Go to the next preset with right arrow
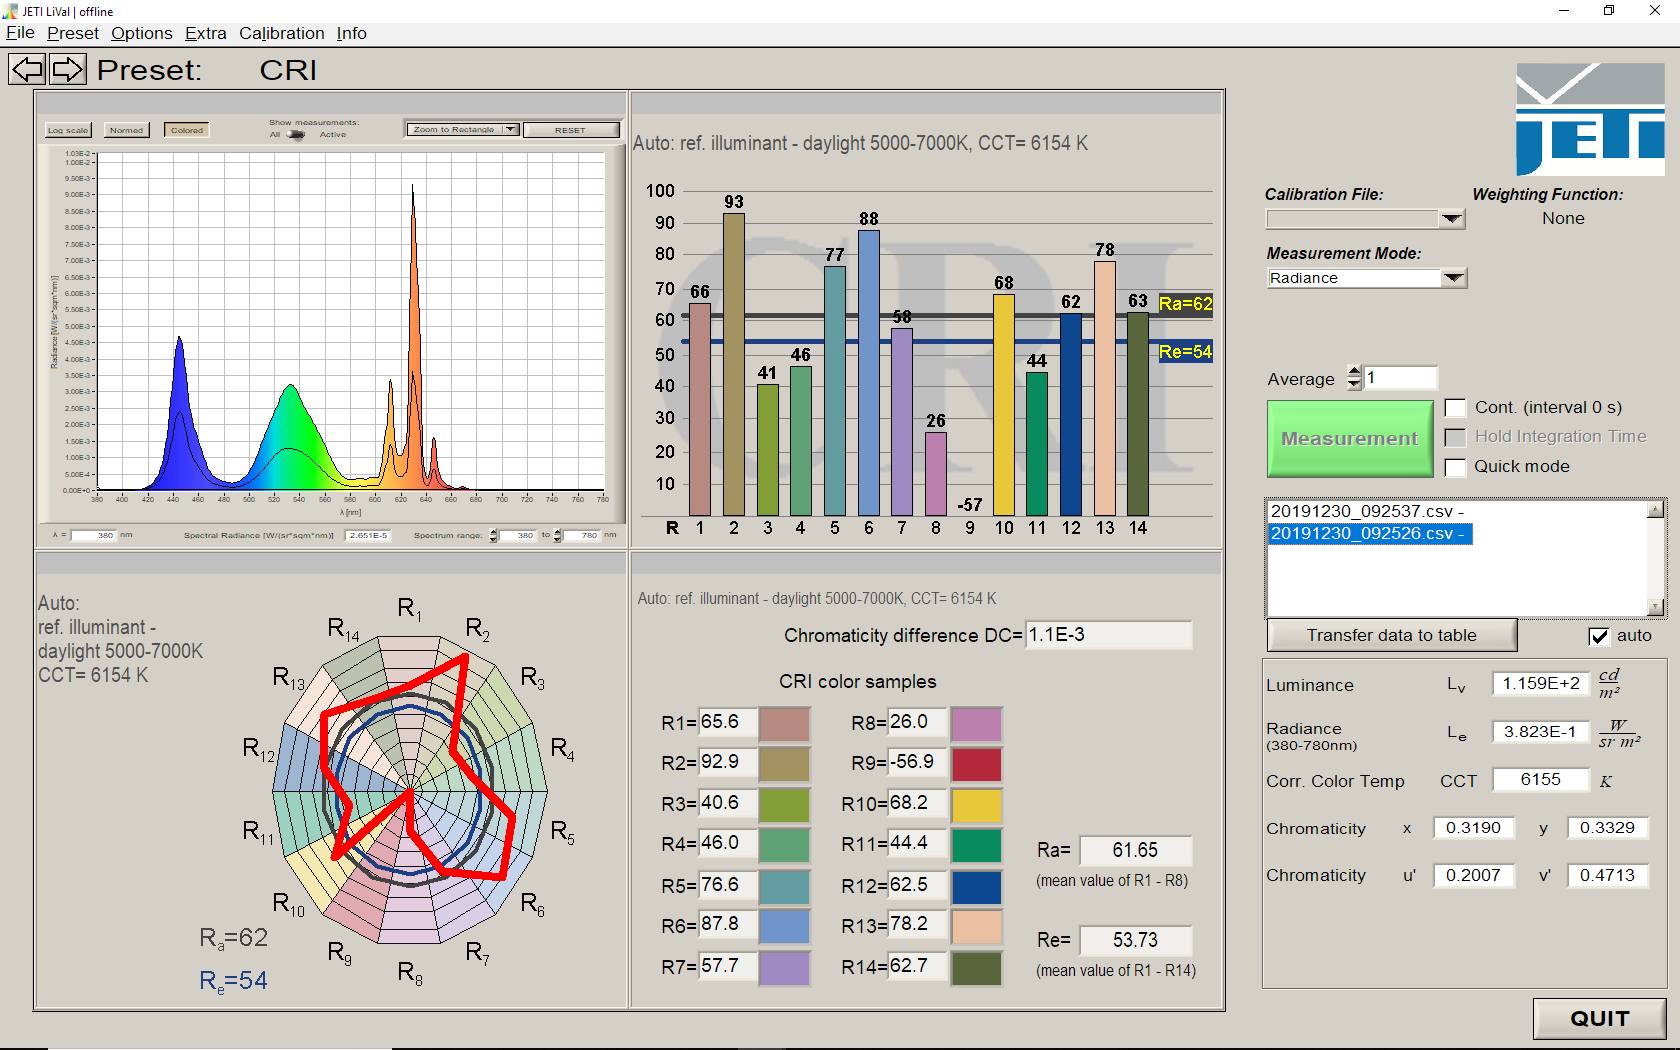 (x=68, y=69)
